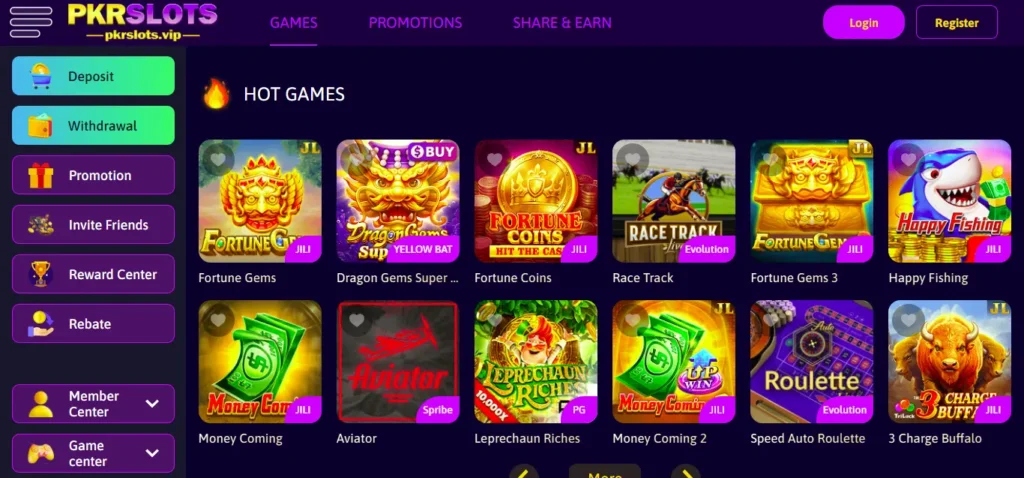Open the SHARE & EARN tab
The height and width of the screenshot is (478, 1024).
tap(562, 23)
